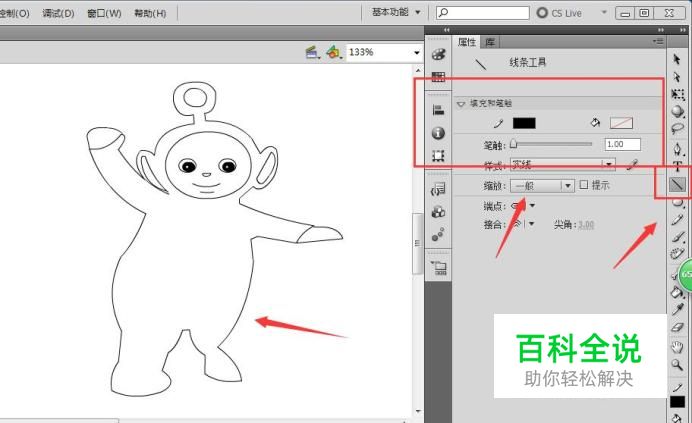The image size is (692, 423).
Task: Select the 3D Rotation tool
Action: (x=677, y=111)
